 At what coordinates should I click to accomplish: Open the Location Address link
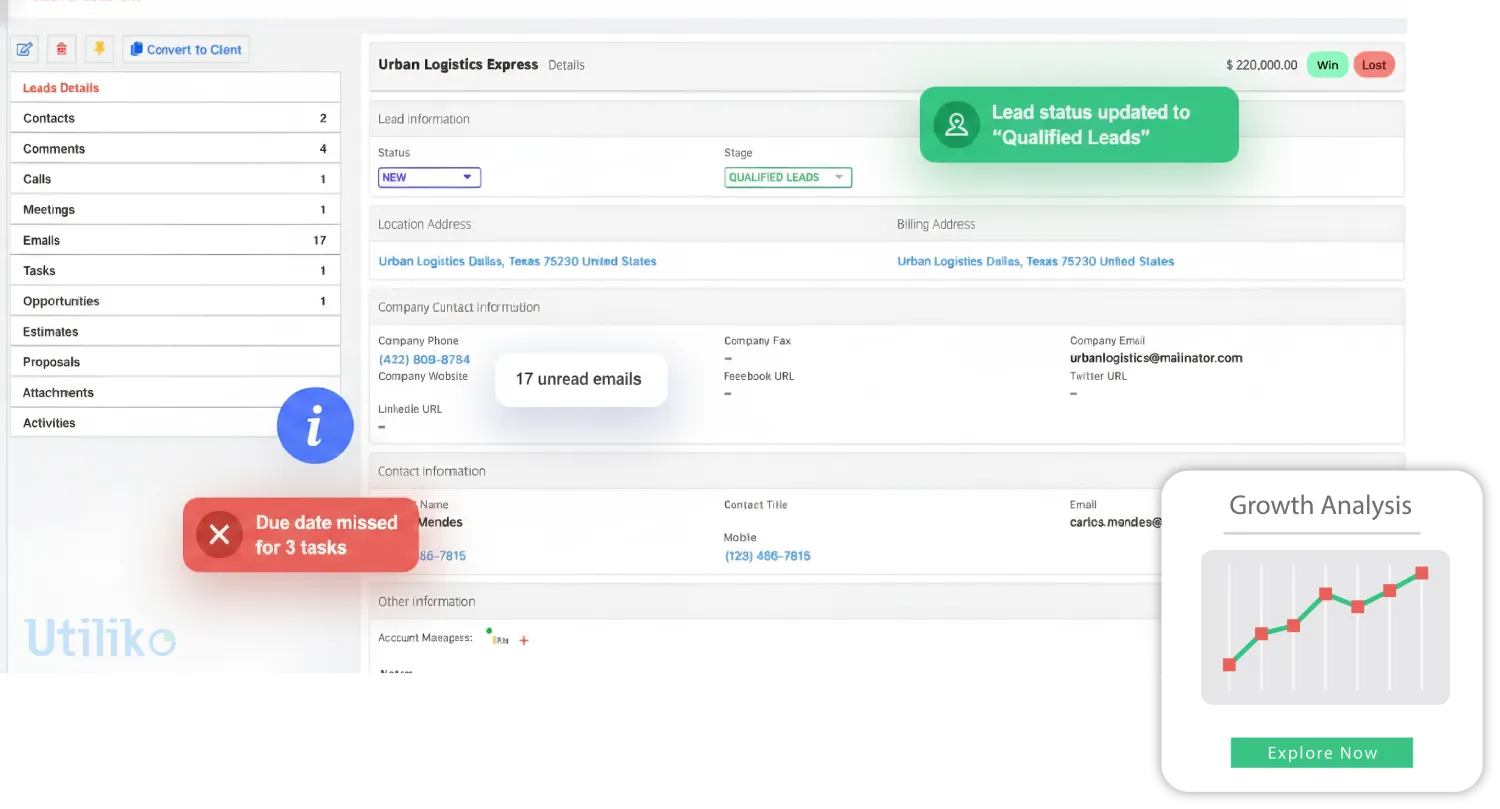[x=517, y=261]
